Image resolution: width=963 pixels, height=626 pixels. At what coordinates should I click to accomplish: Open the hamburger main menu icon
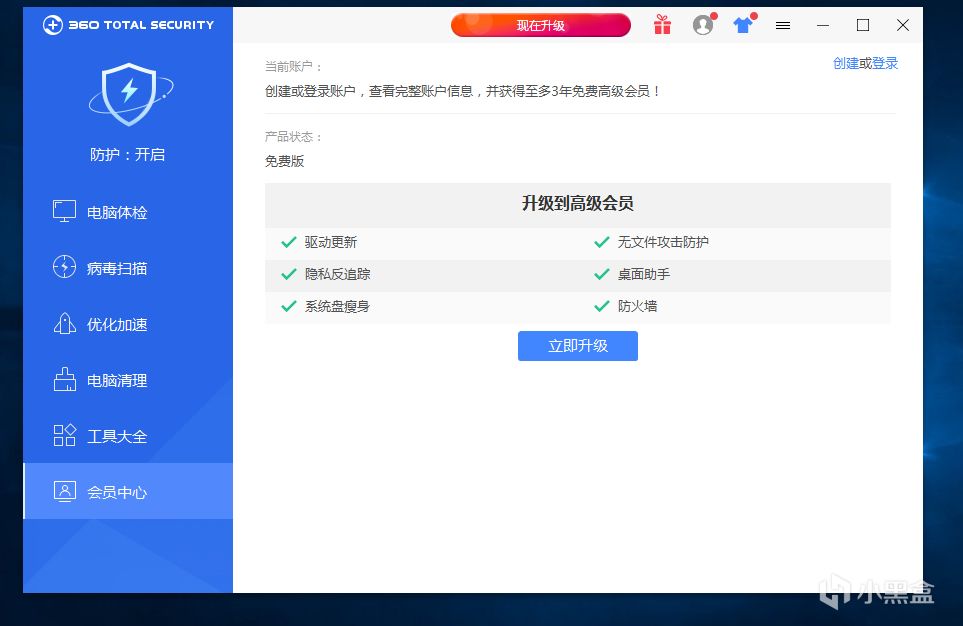point(782,25)
